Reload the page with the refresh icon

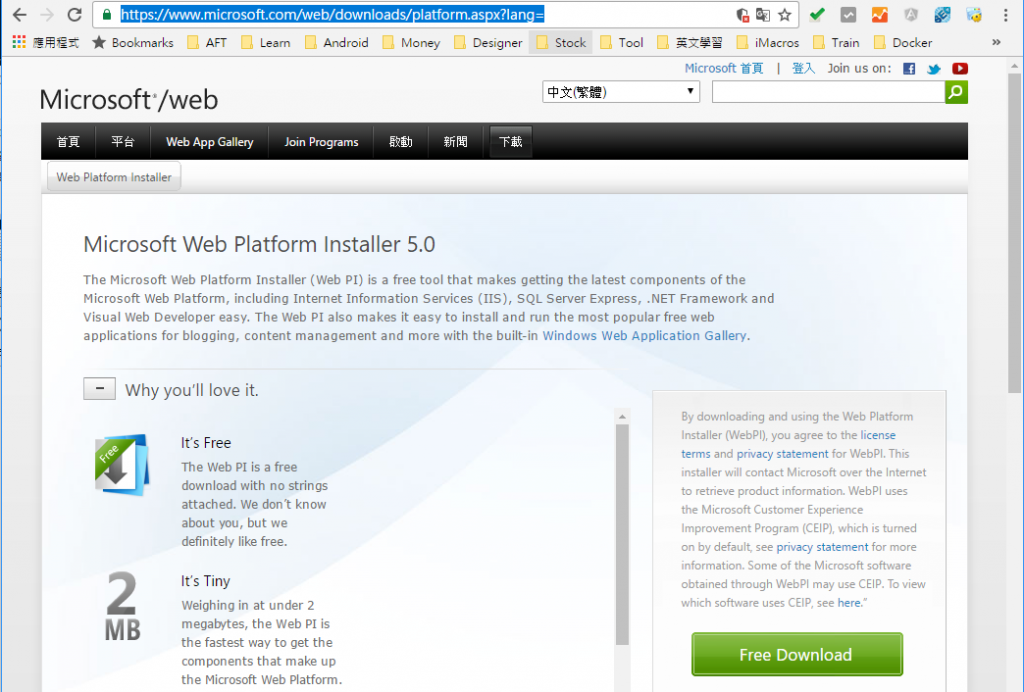pyautogui.click(x=74, y=14)
